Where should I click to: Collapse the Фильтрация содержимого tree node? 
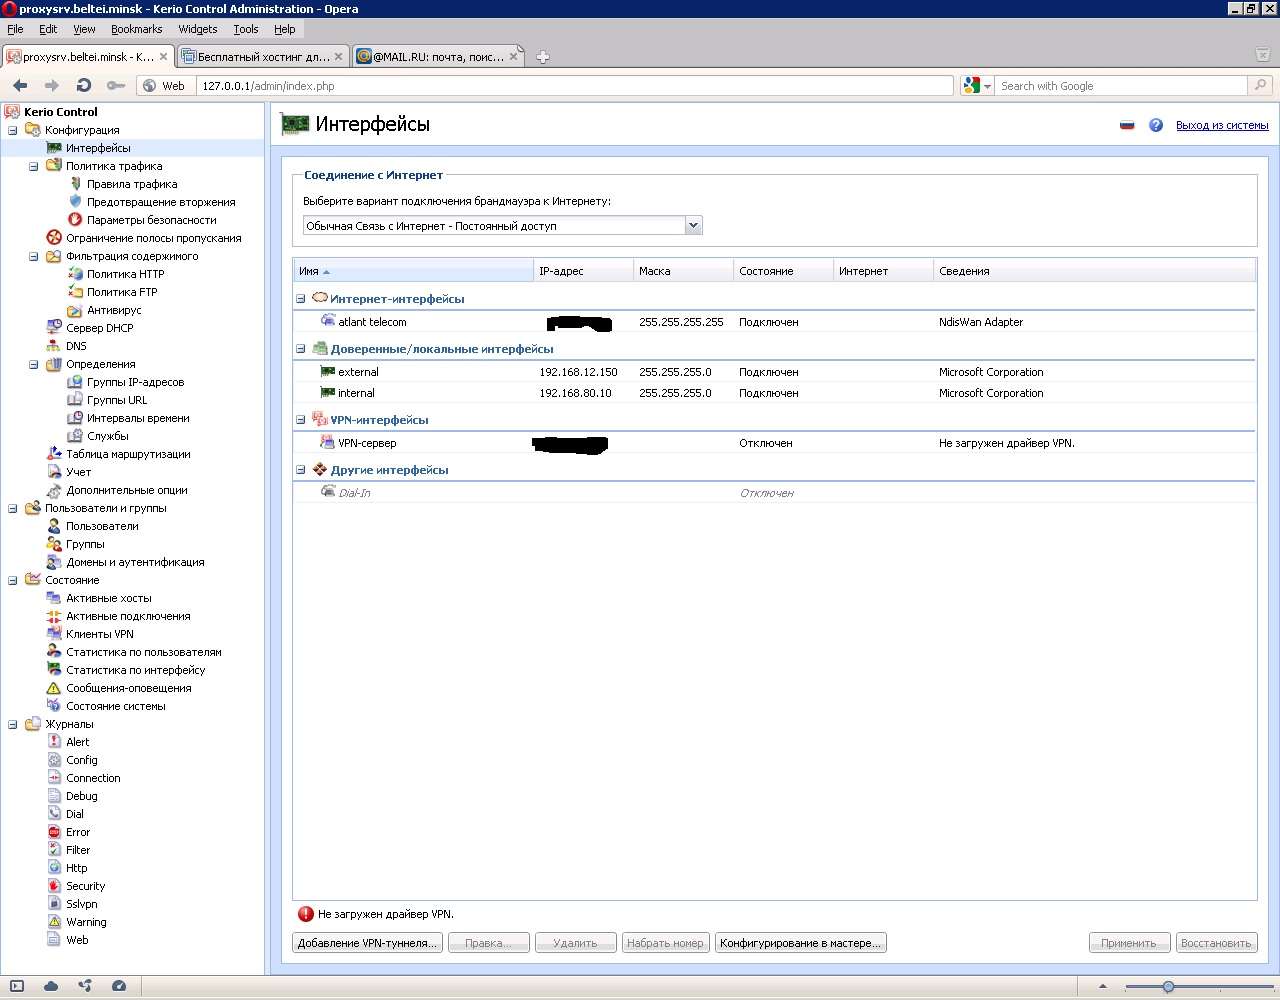34,256
